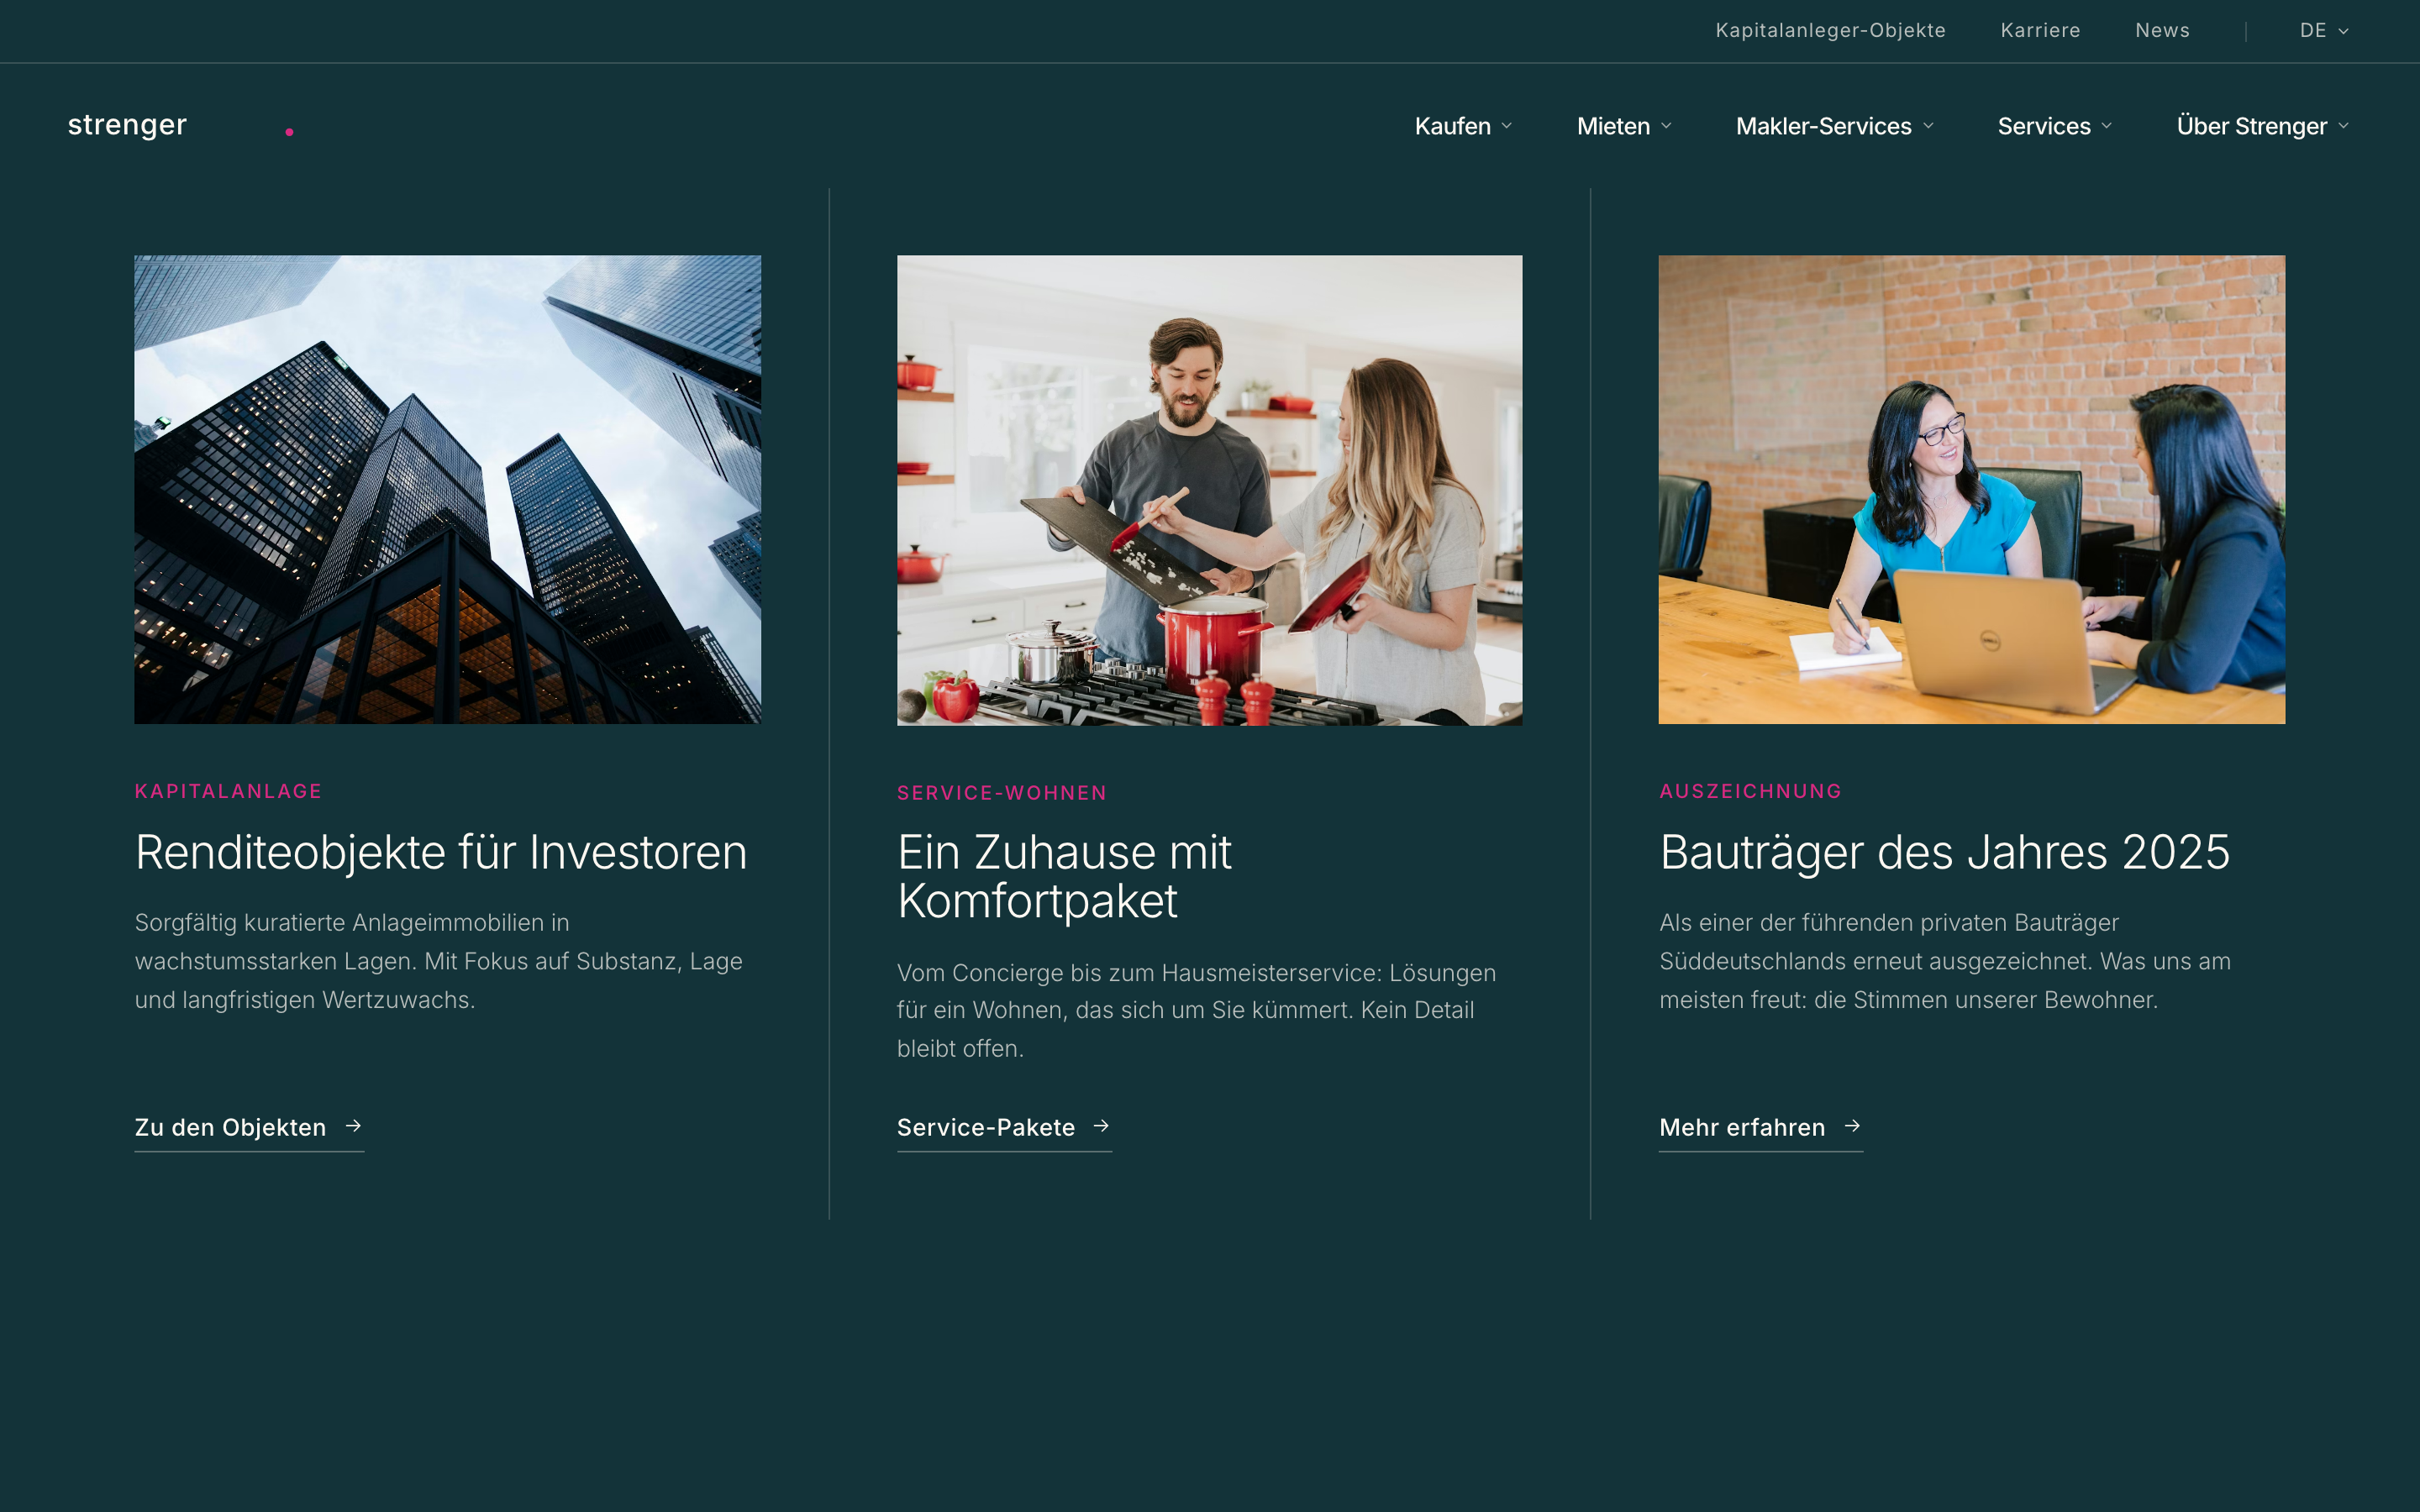Screen dimensions: 2420x1512
Task: Click the strenger logo
Action: tap(127, 125)
